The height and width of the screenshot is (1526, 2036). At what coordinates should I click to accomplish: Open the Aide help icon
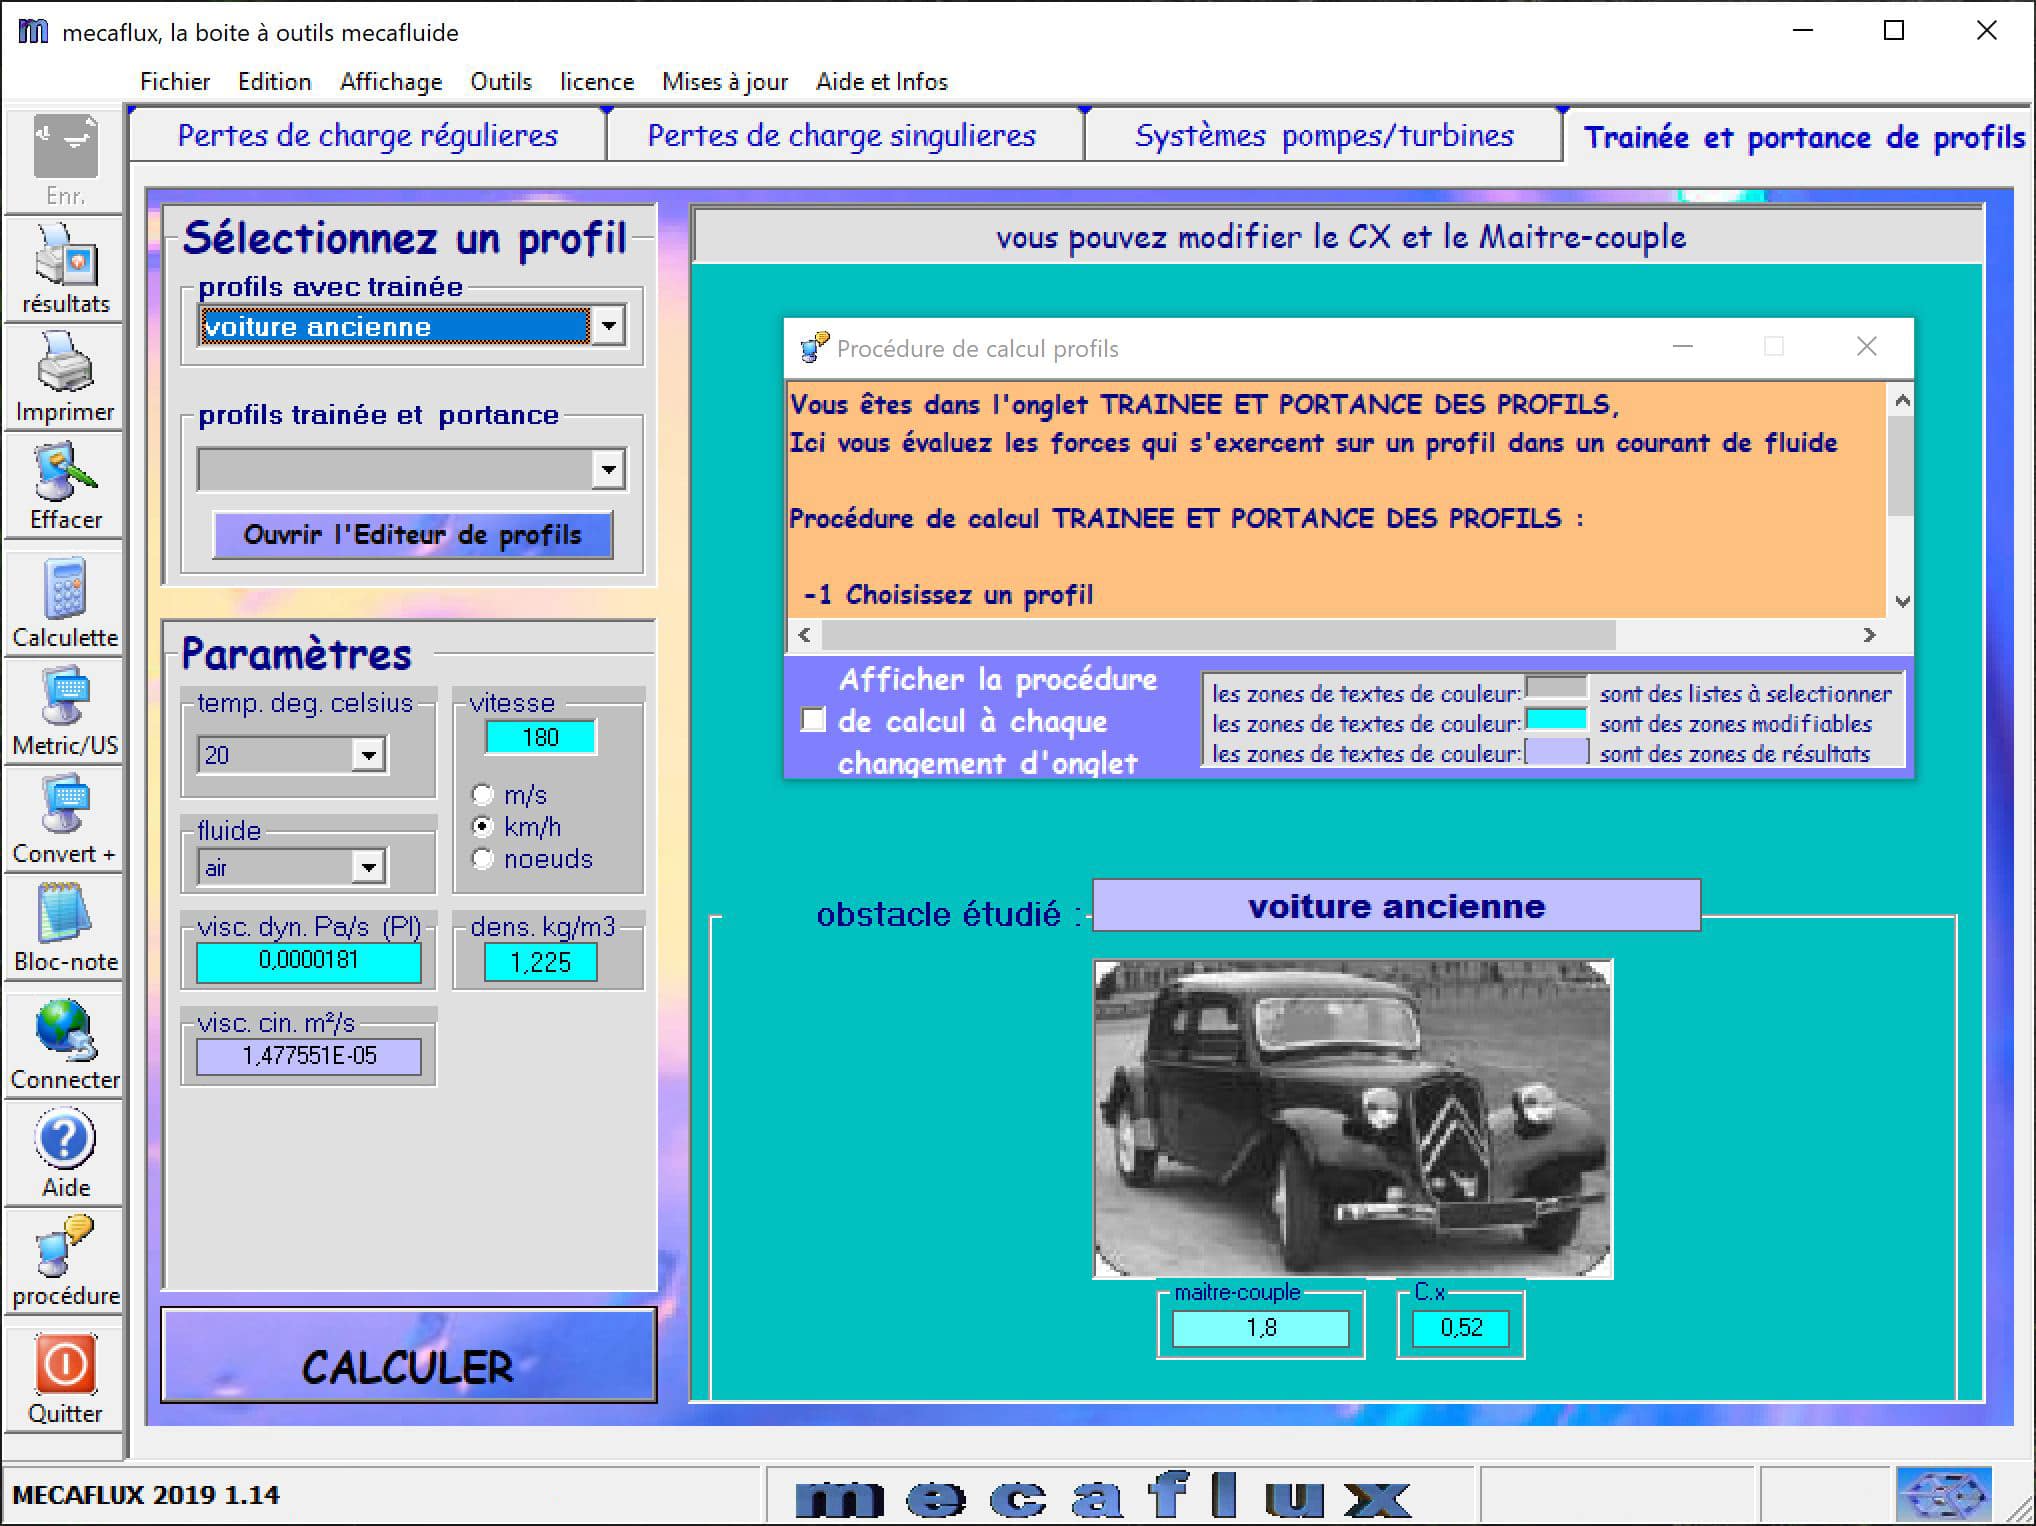tap(65, 1150)
